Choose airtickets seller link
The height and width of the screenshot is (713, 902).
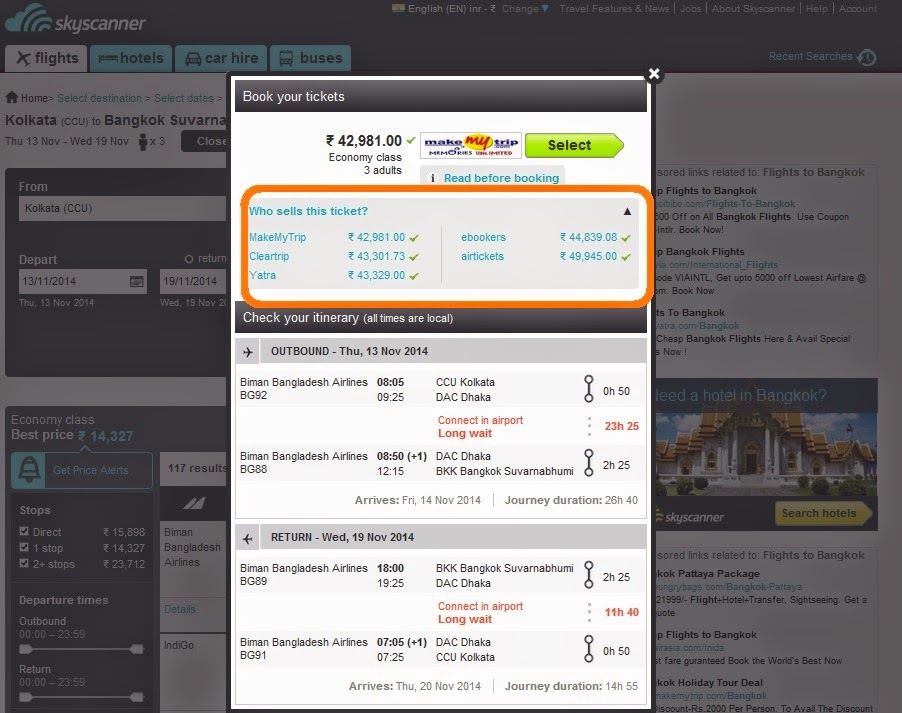pyautogui.click(x=482, y=256)
